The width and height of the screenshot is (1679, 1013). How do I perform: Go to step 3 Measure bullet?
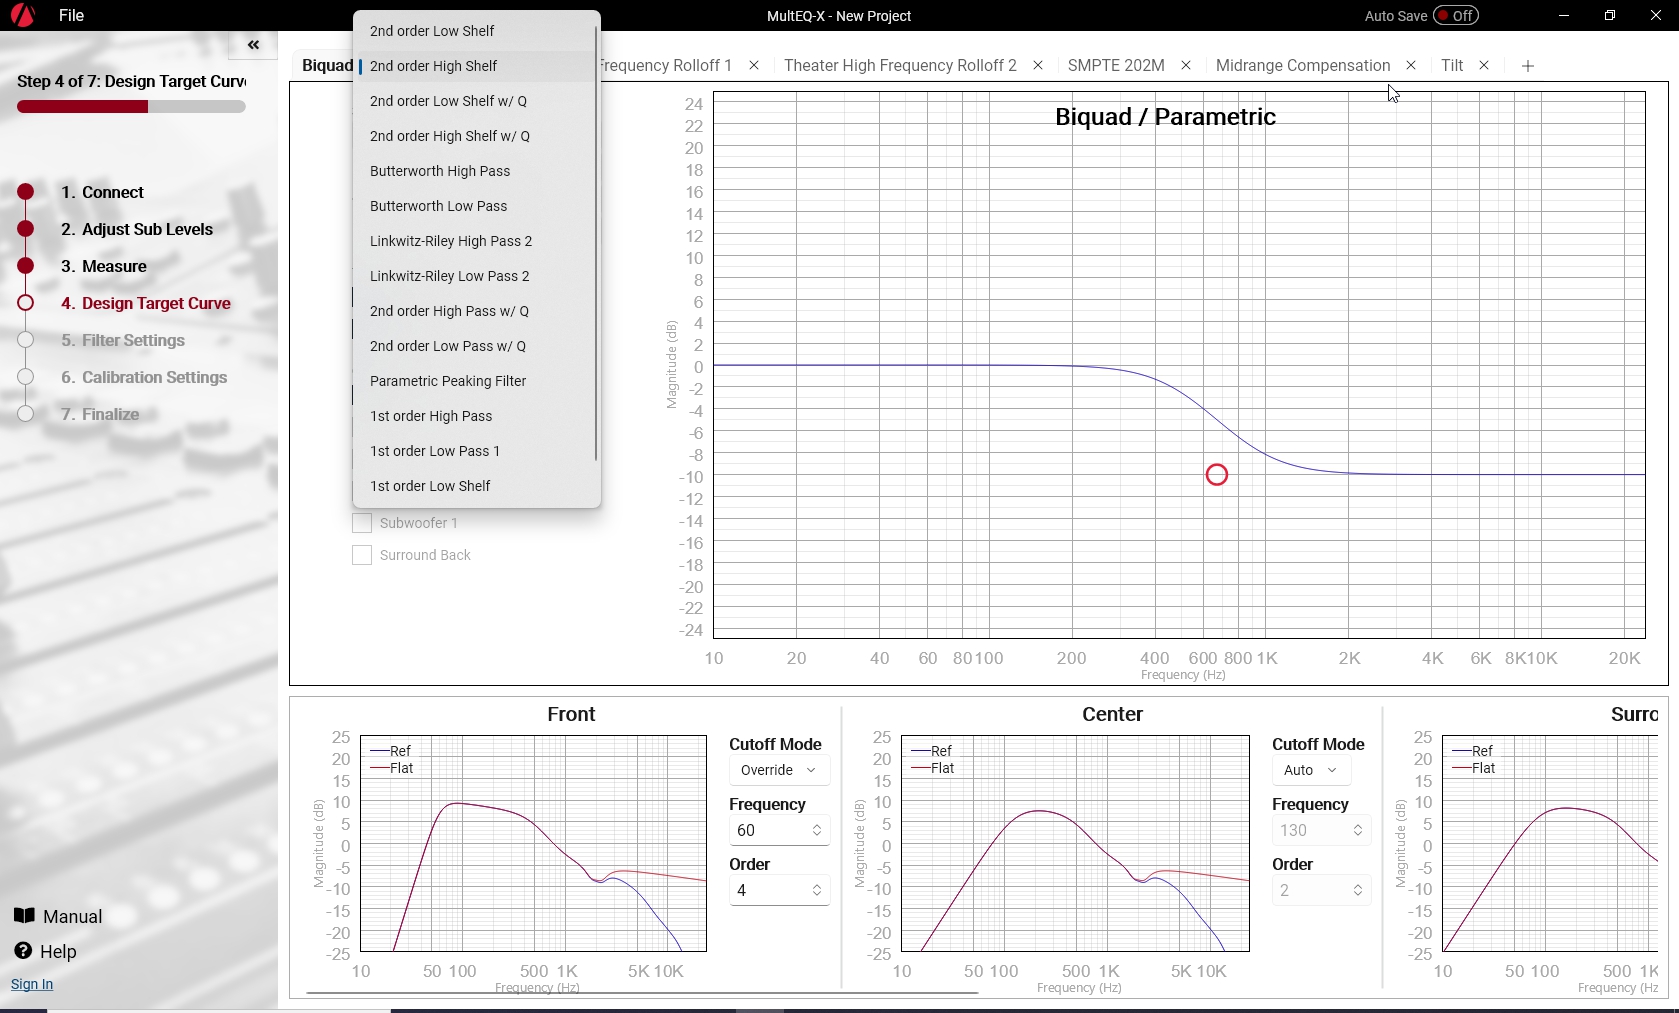26,266
